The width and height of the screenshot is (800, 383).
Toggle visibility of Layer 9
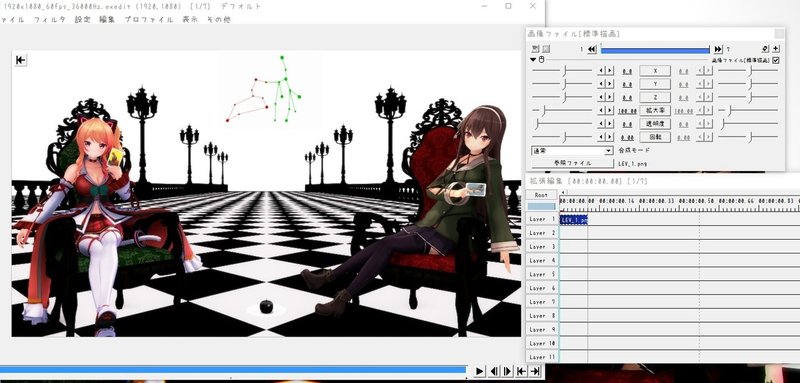tap(542, 329)
